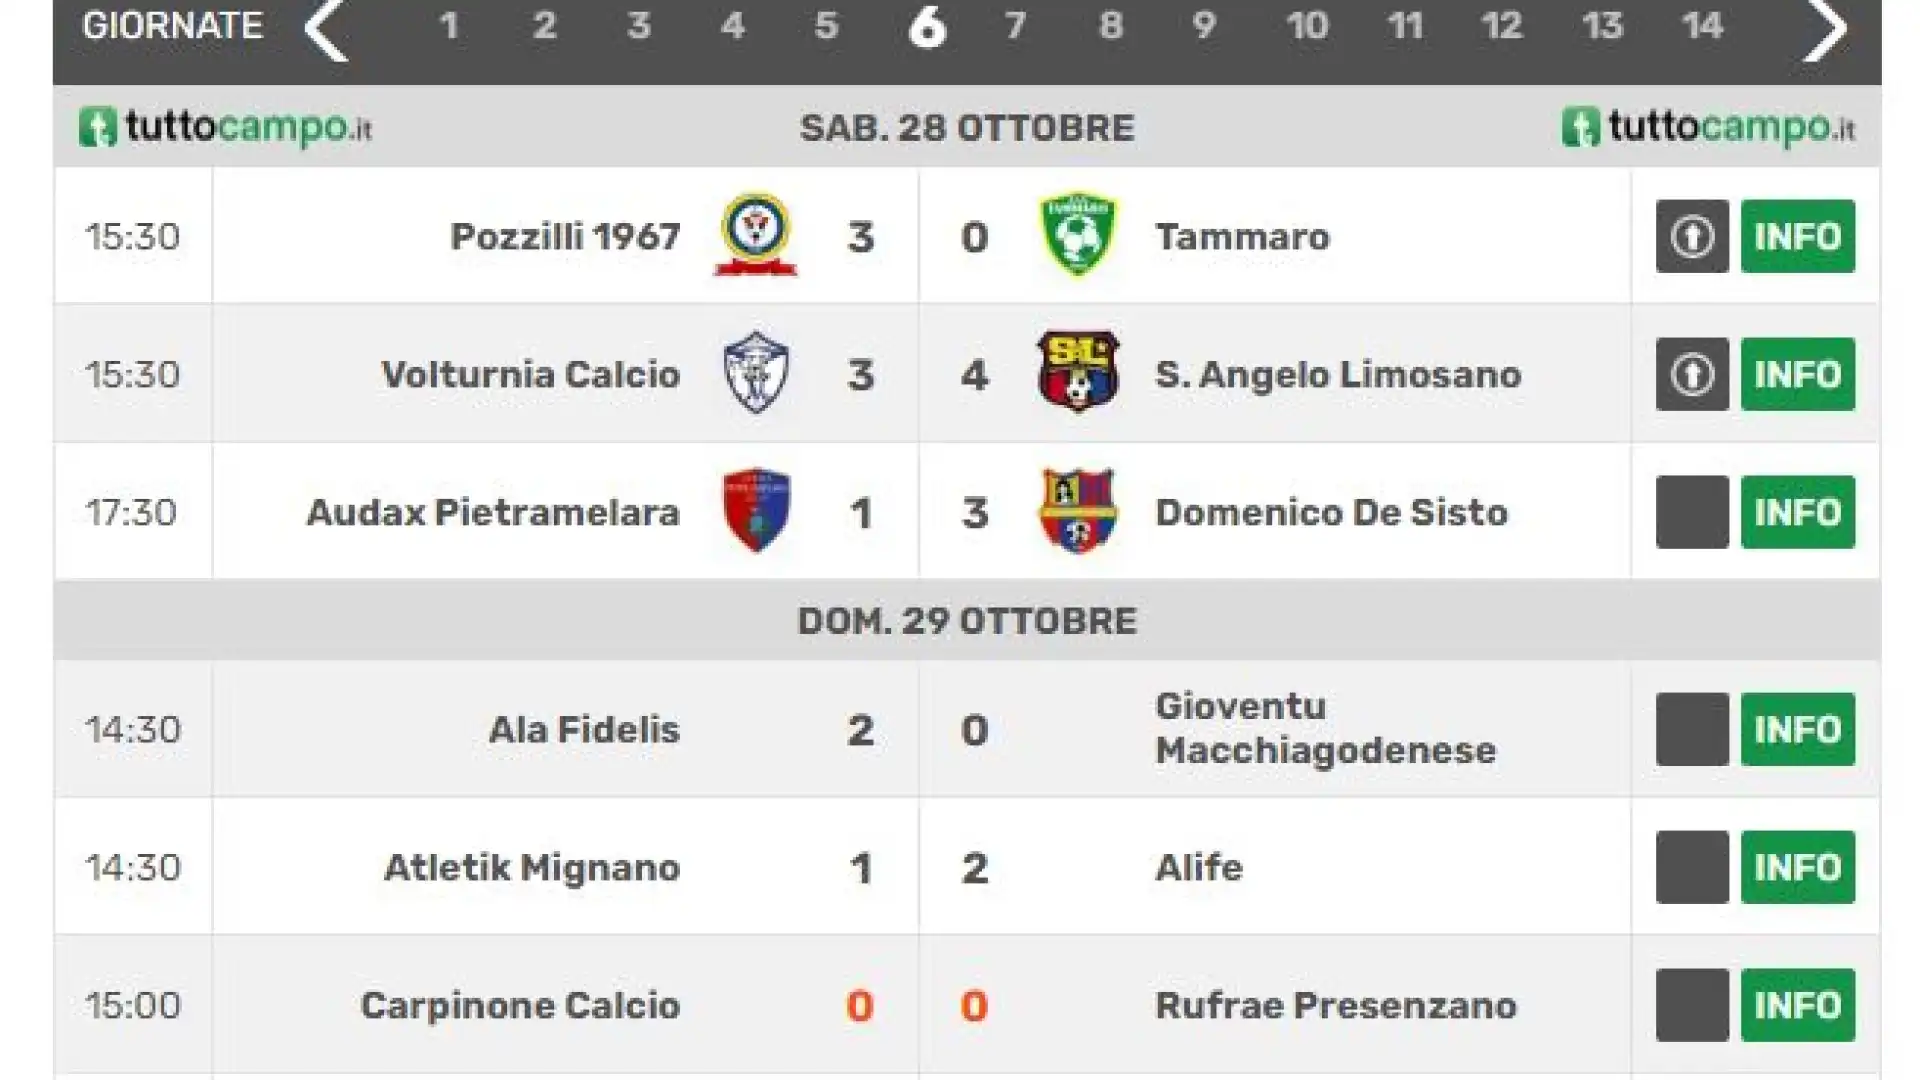The height and width of the screenshot is (1080, 1920).
Task: Click the S. Angelo Limosano crest
Action: tap(1078, 372)
